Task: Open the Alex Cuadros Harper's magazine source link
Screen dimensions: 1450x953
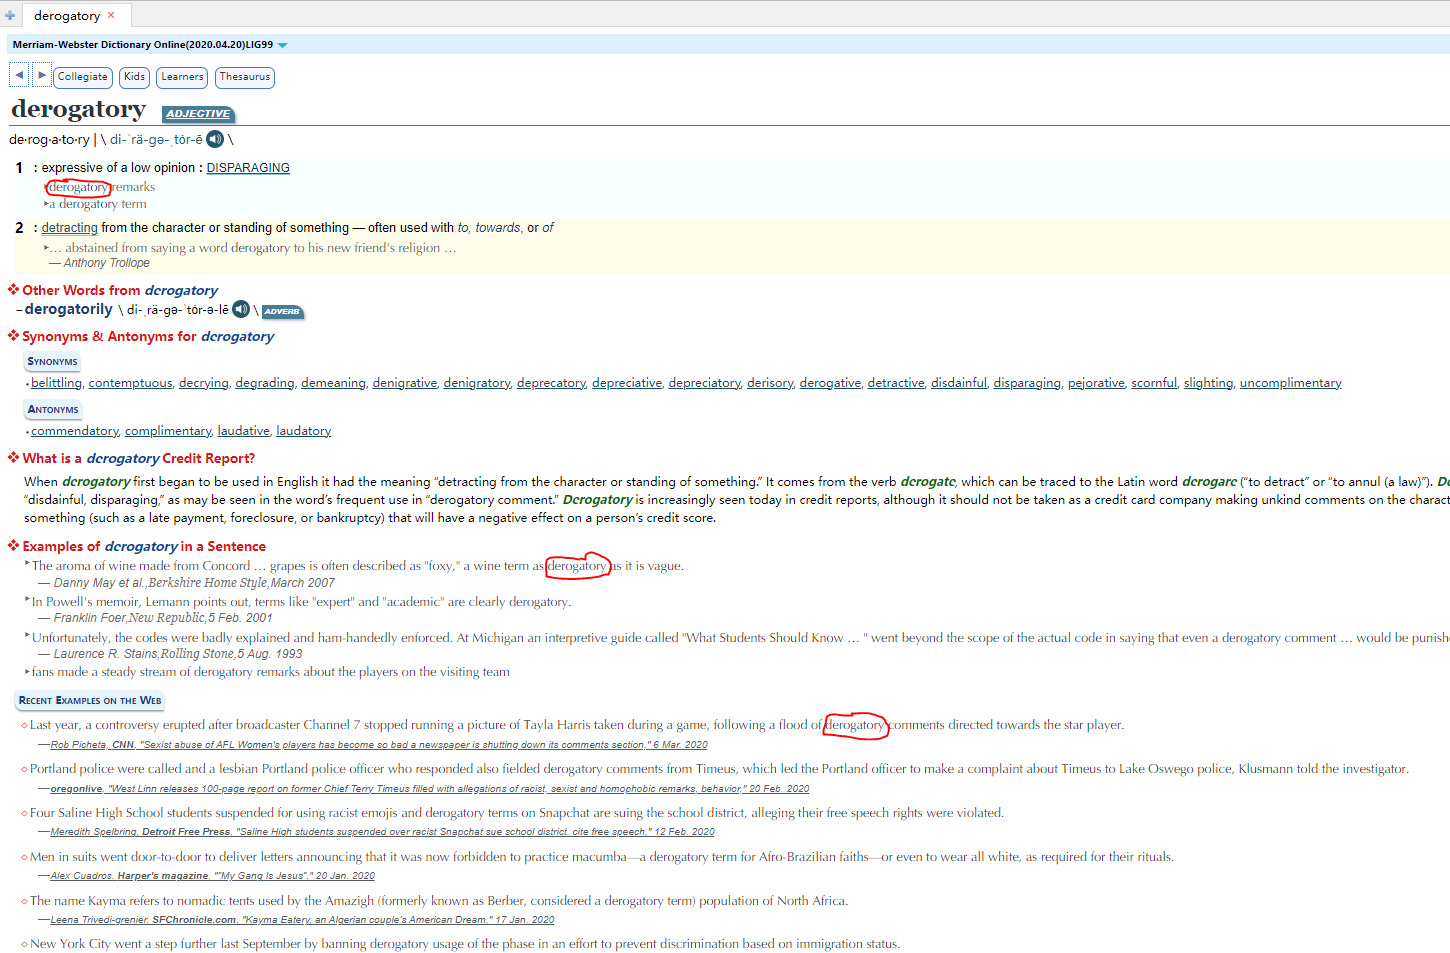Action: [x=213, y=876]
